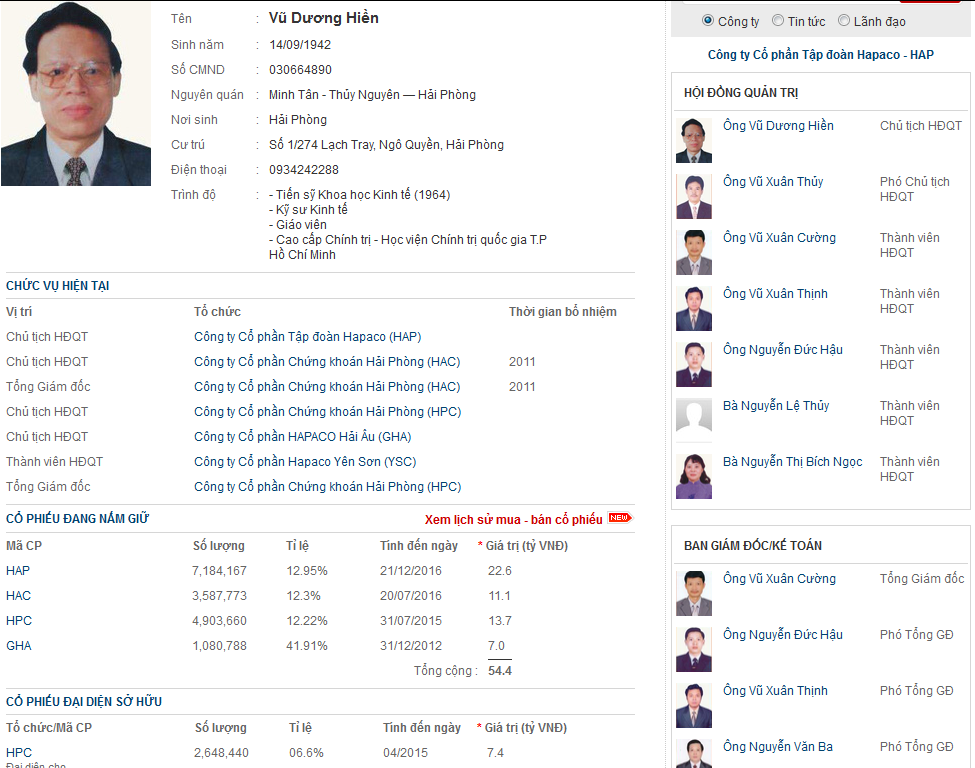Click Vũ Xuân Thịnh board photo thumbnail

(x=694, y=308)
